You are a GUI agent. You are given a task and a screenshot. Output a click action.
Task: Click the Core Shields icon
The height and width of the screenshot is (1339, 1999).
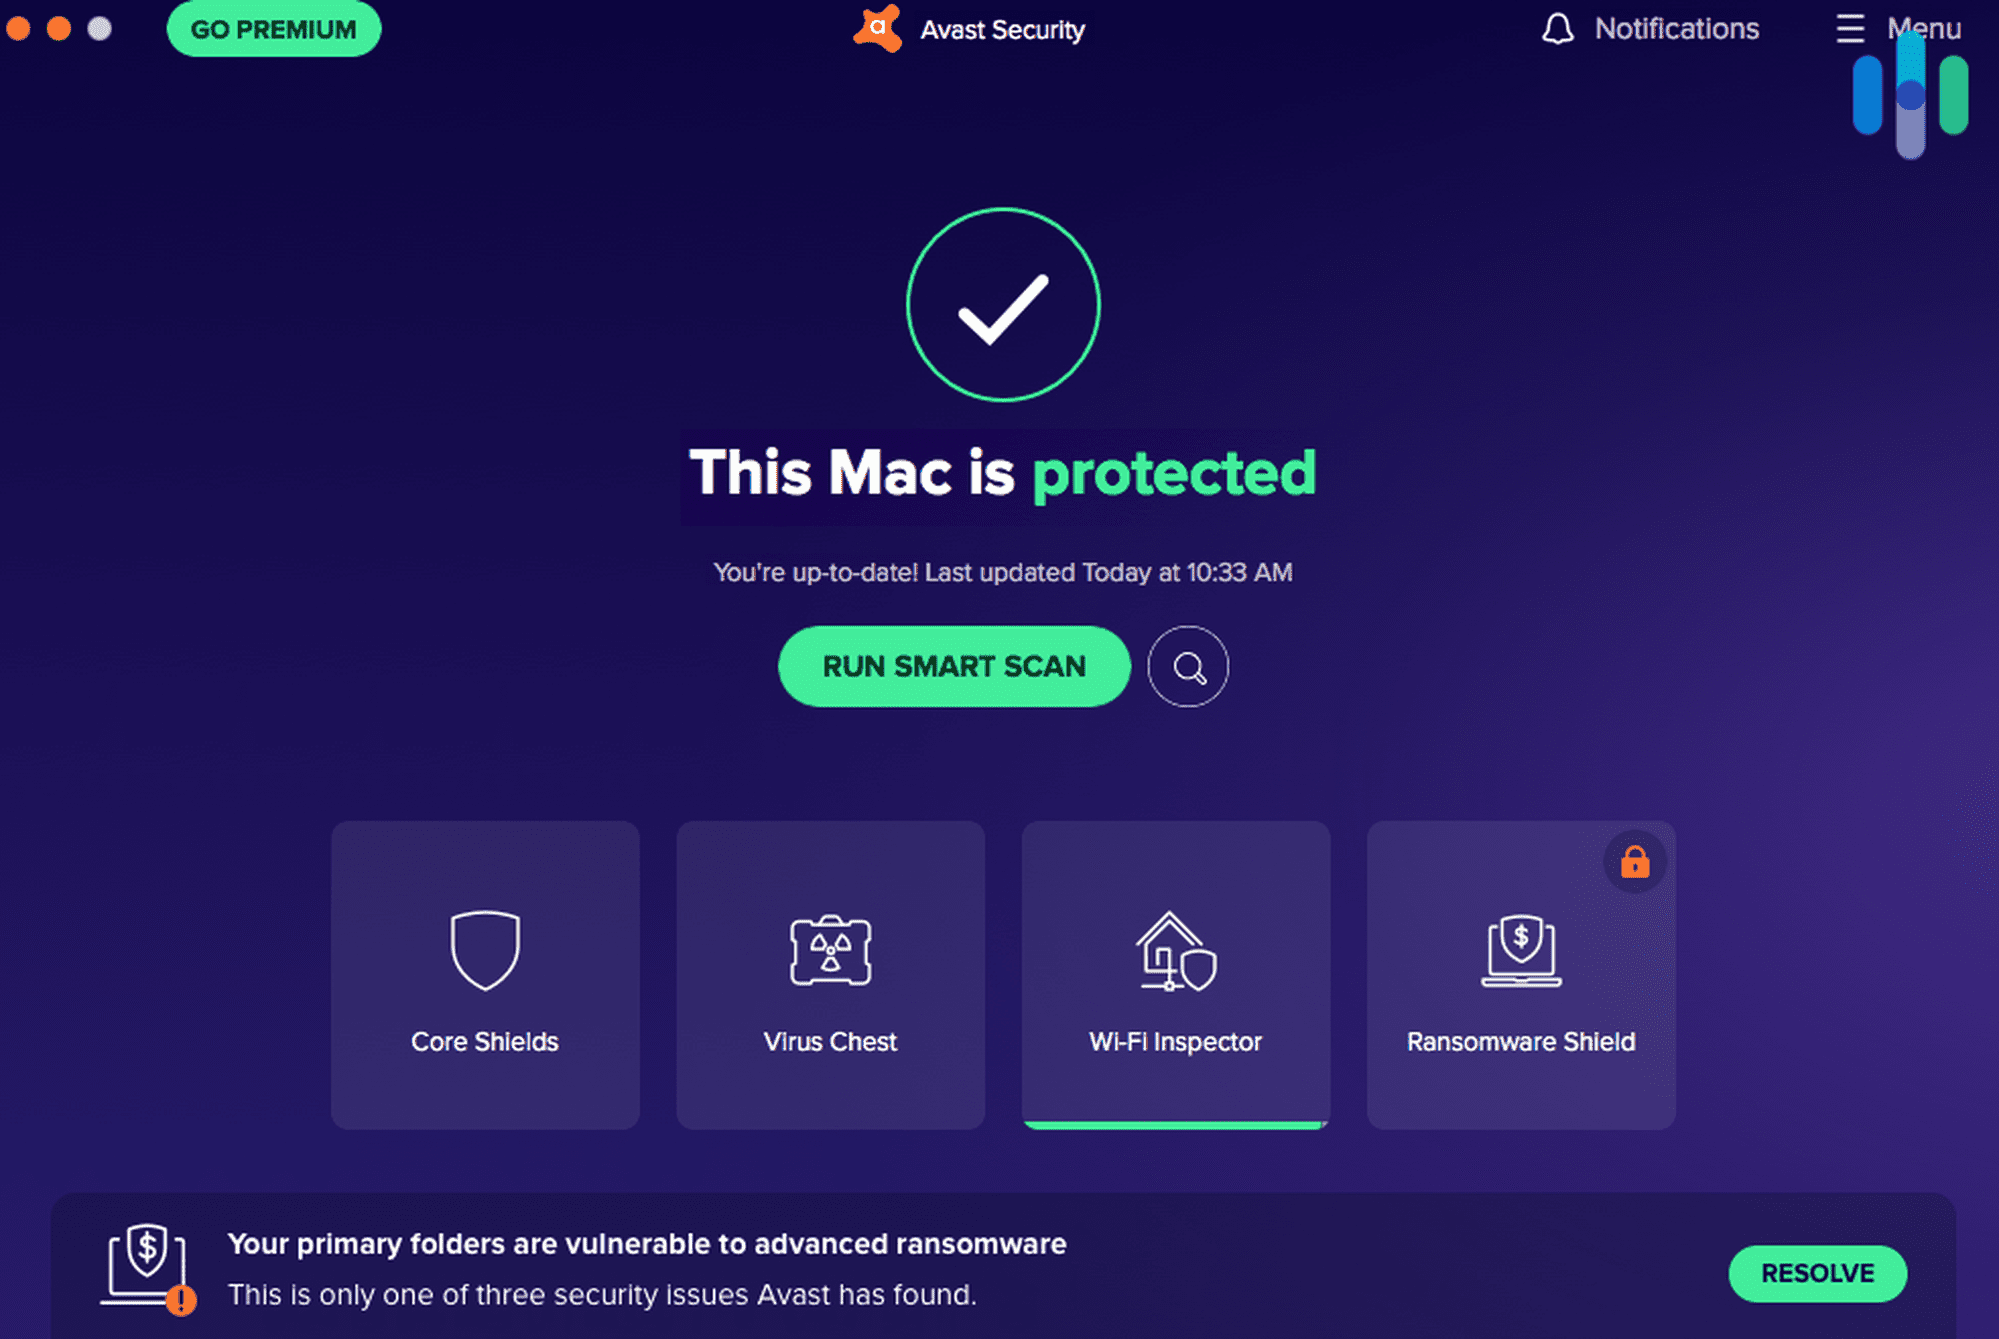coord(484,949)
